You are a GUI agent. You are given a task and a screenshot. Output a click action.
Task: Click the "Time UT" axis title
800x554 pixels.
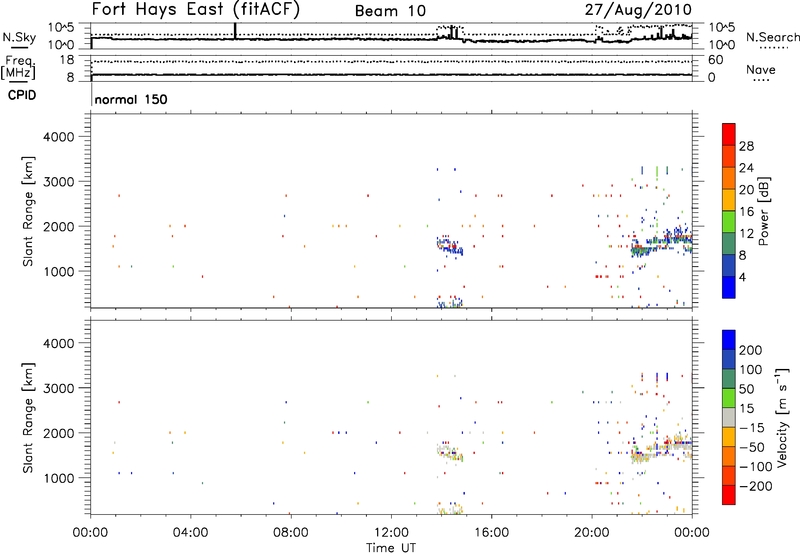coord(391,548)
